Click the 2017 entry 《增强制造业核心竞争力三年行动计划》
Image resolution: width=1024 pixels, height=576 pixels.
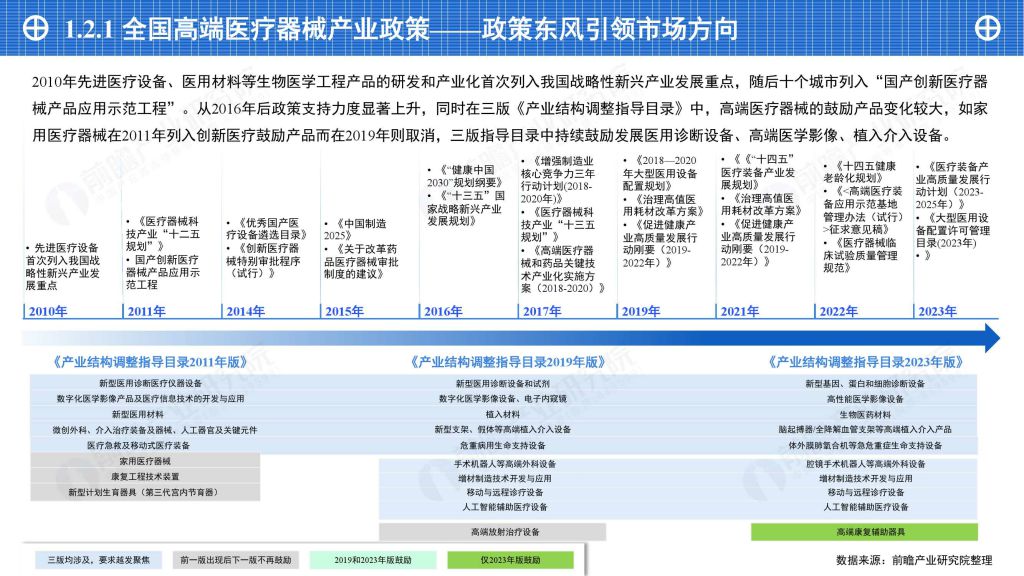click(558, 180)
